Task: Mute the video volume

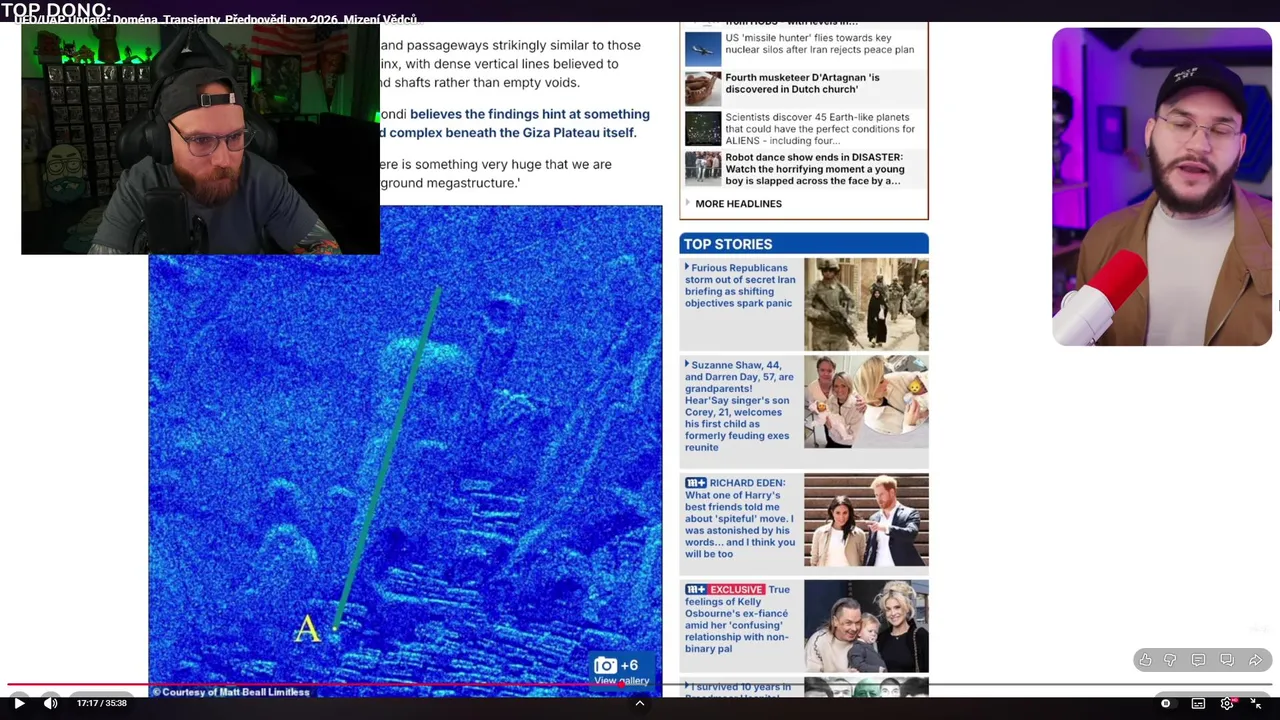Action: (50, 703)
